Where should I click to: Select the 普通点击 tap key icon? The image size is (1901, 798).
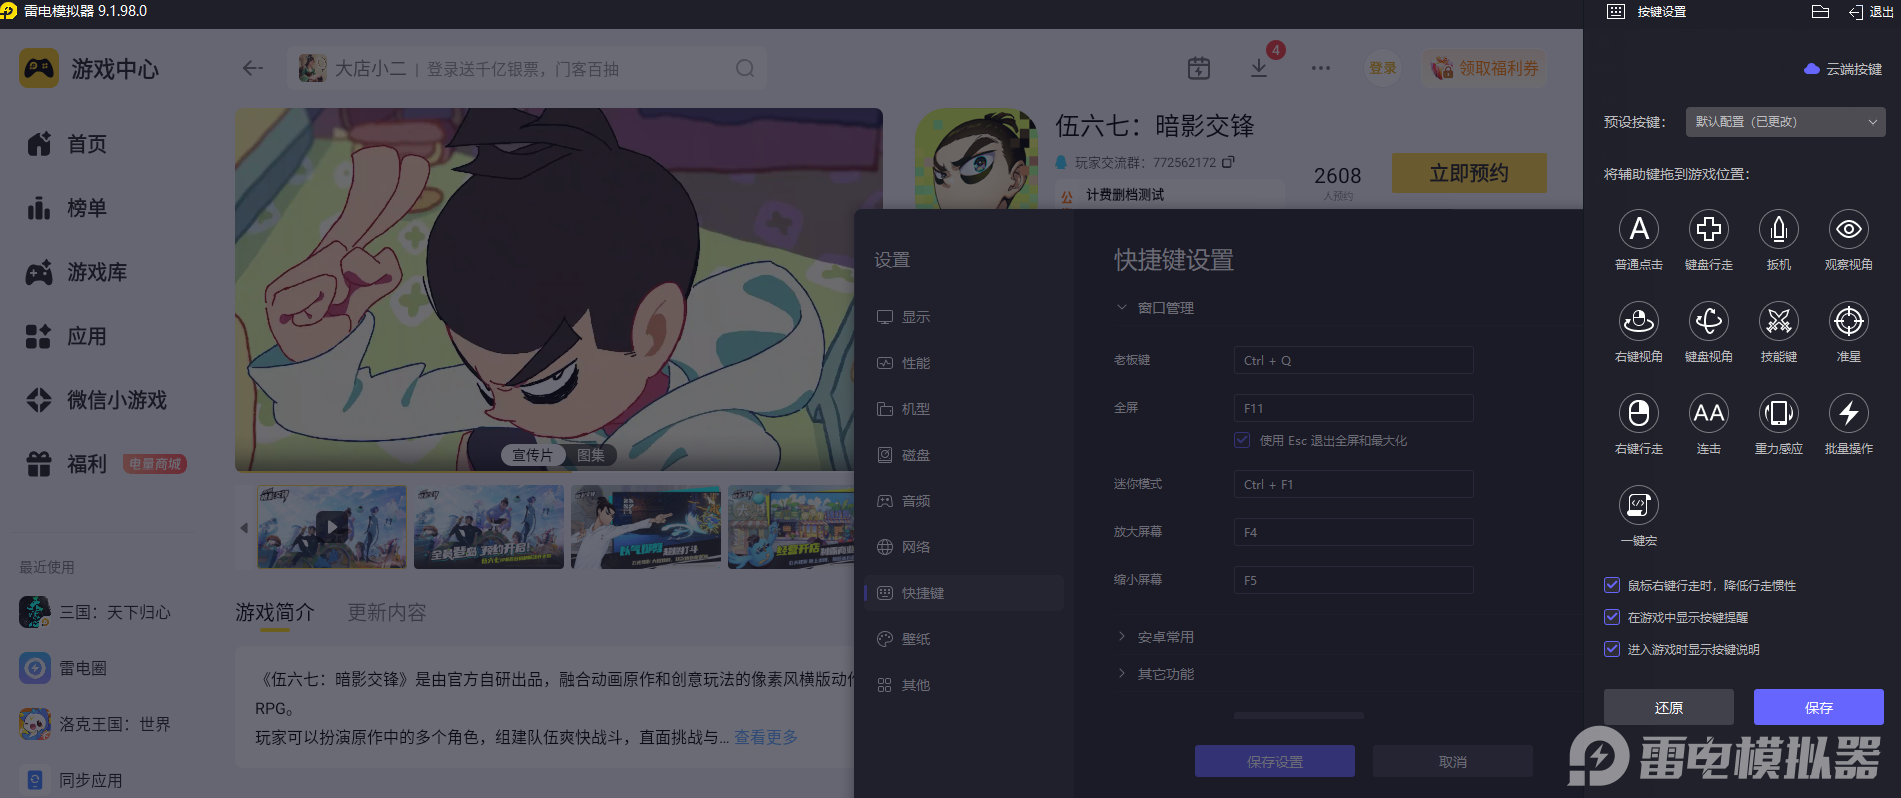[x=1638, y=229]
